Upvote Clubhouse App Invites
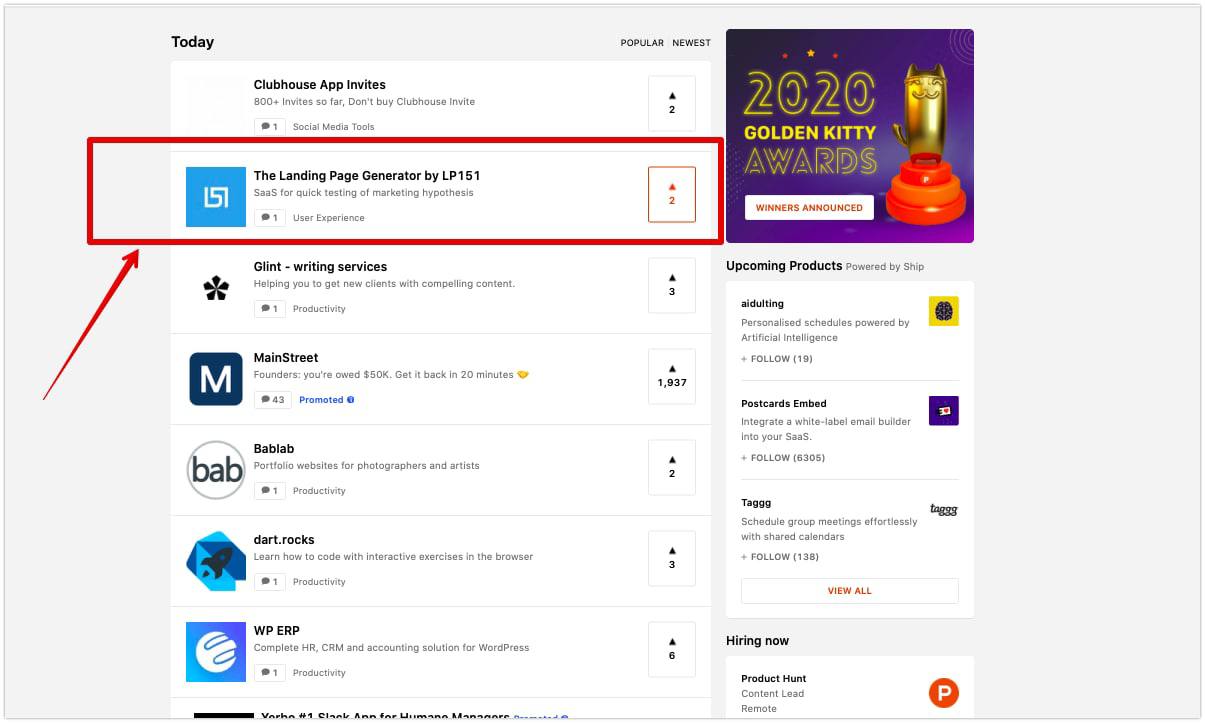Viewport: 1205px width, 723px height. point(671,103)
